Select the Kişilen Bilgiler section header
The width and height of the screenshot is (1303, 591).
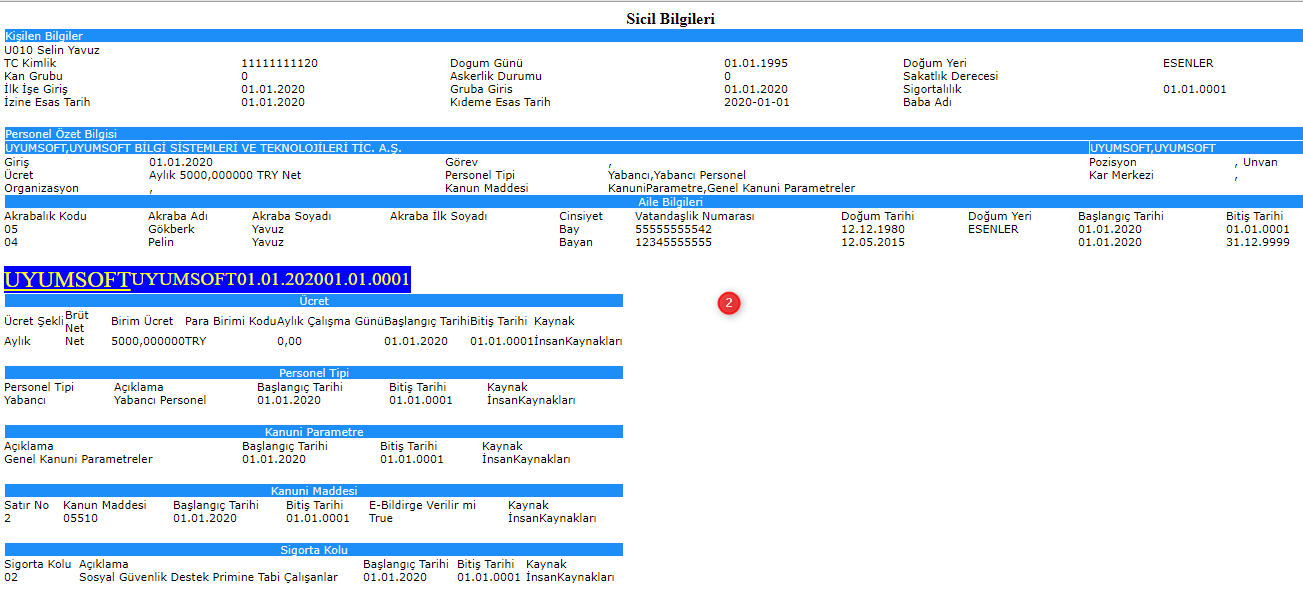coord(44,36)
